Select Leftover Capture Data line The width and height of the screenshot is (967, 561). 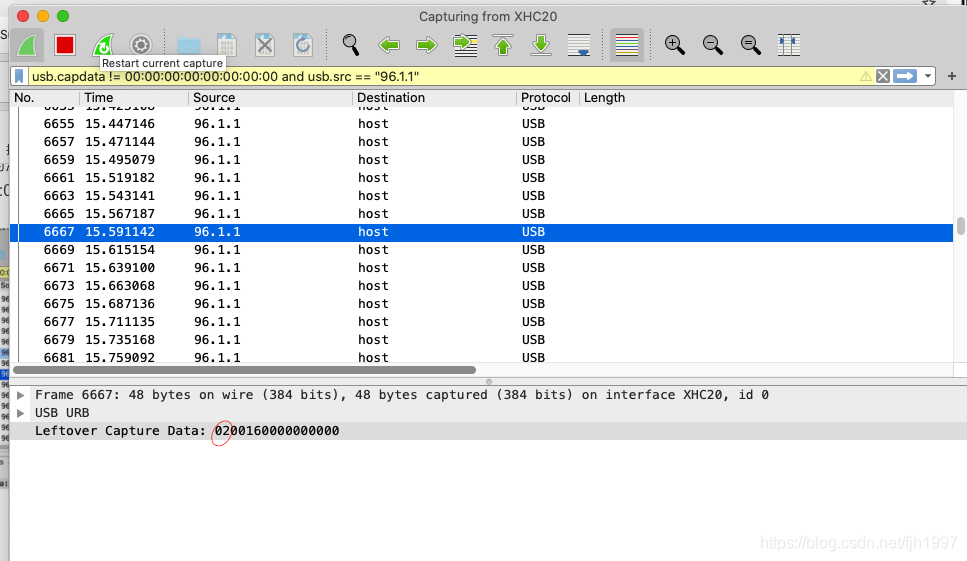click(488, 431)
